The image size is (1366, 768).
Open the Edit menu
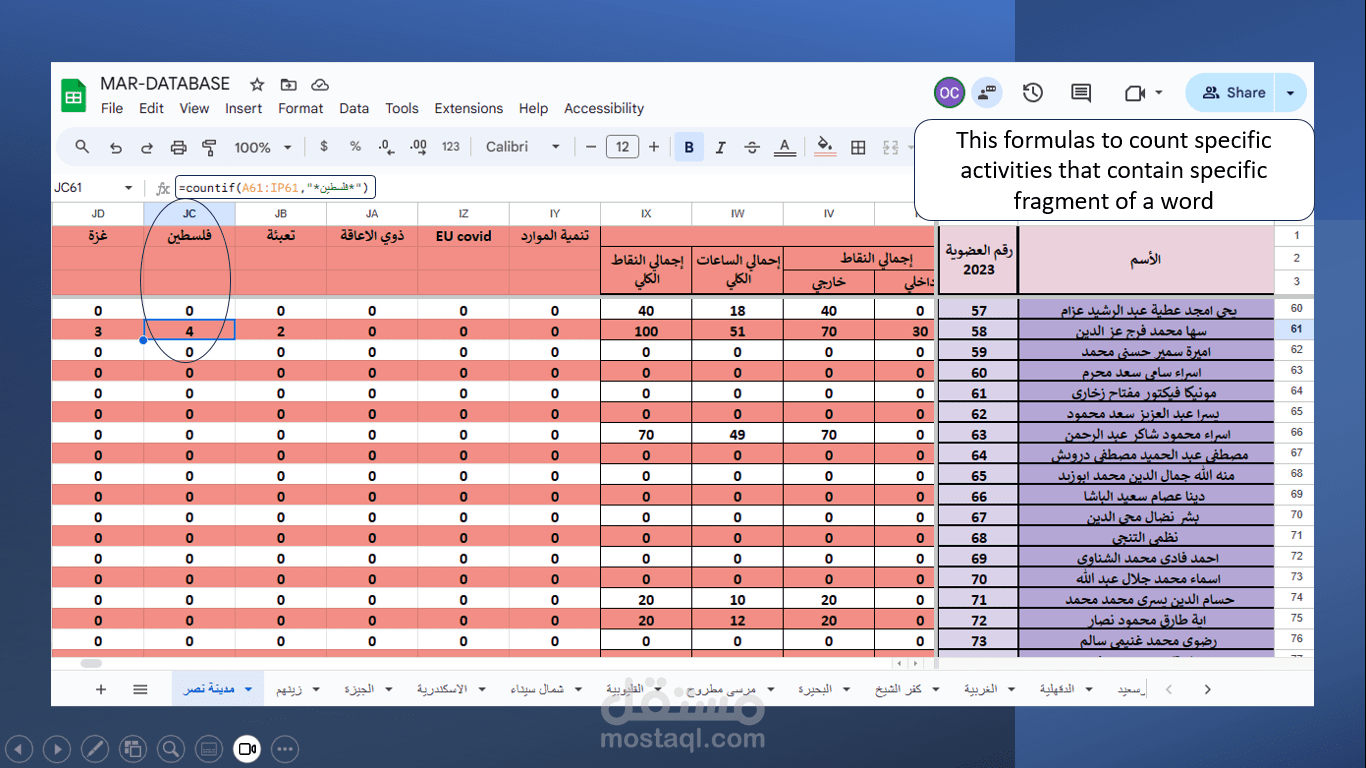tap(151, 108)
